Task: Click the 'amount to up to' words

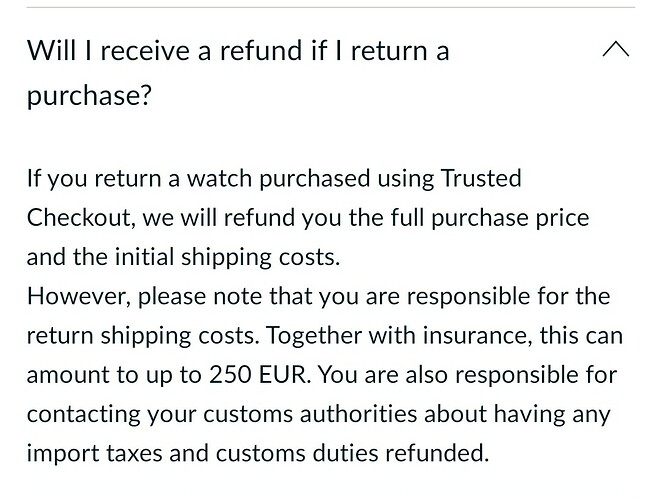Action: tap(114, 375)
